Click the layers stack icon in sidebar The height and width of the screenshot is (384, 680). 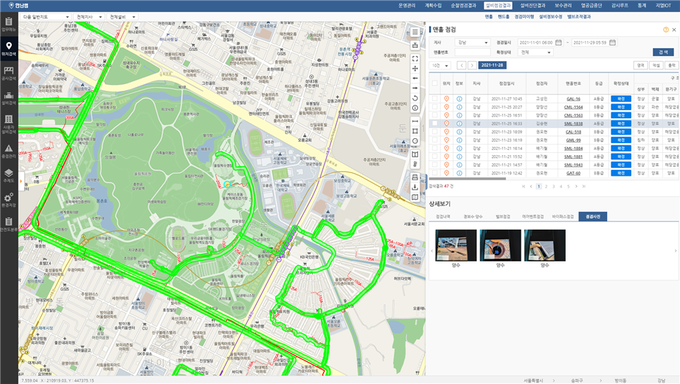click(9, 175)
